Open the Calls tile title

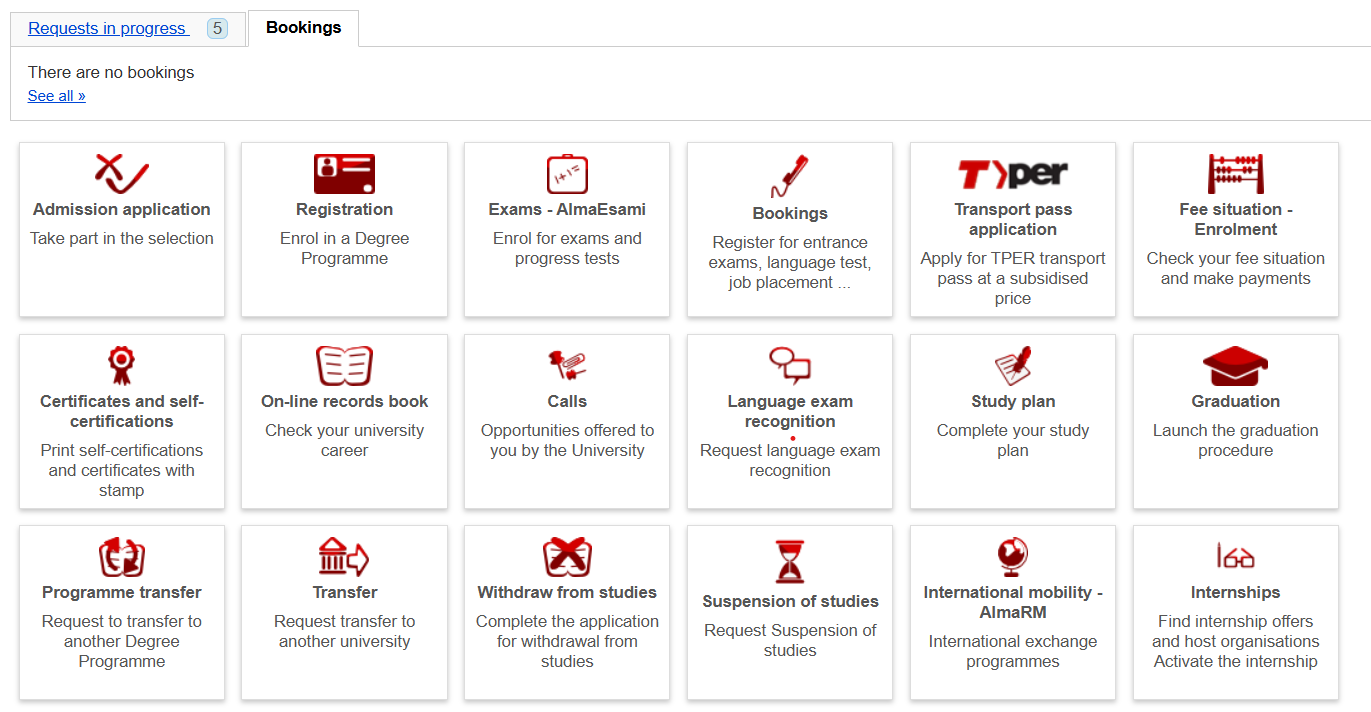(567, 401)
